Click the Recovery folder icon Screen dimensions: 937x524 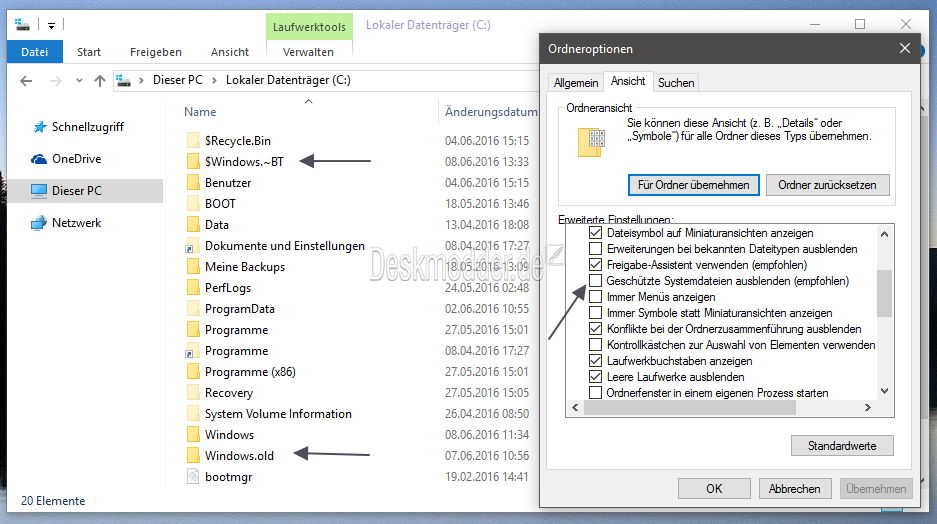193,393
